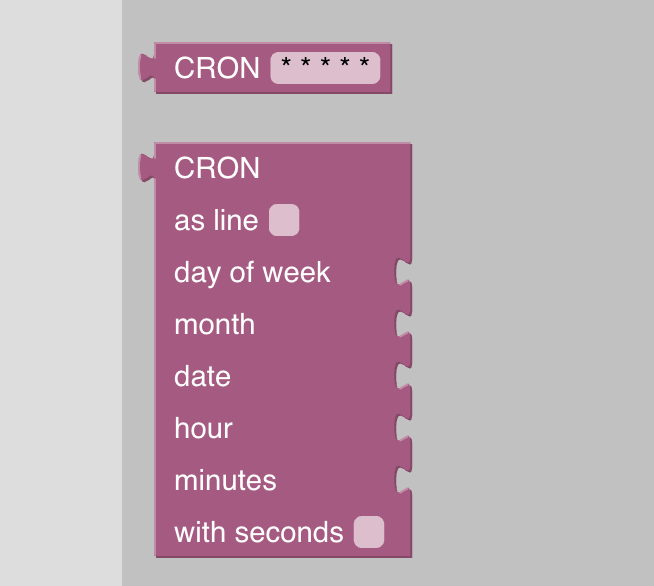The width and height of the screenshot is (654, 586).
Task: Click the "with seconds" label text
Action: [258, 533]
